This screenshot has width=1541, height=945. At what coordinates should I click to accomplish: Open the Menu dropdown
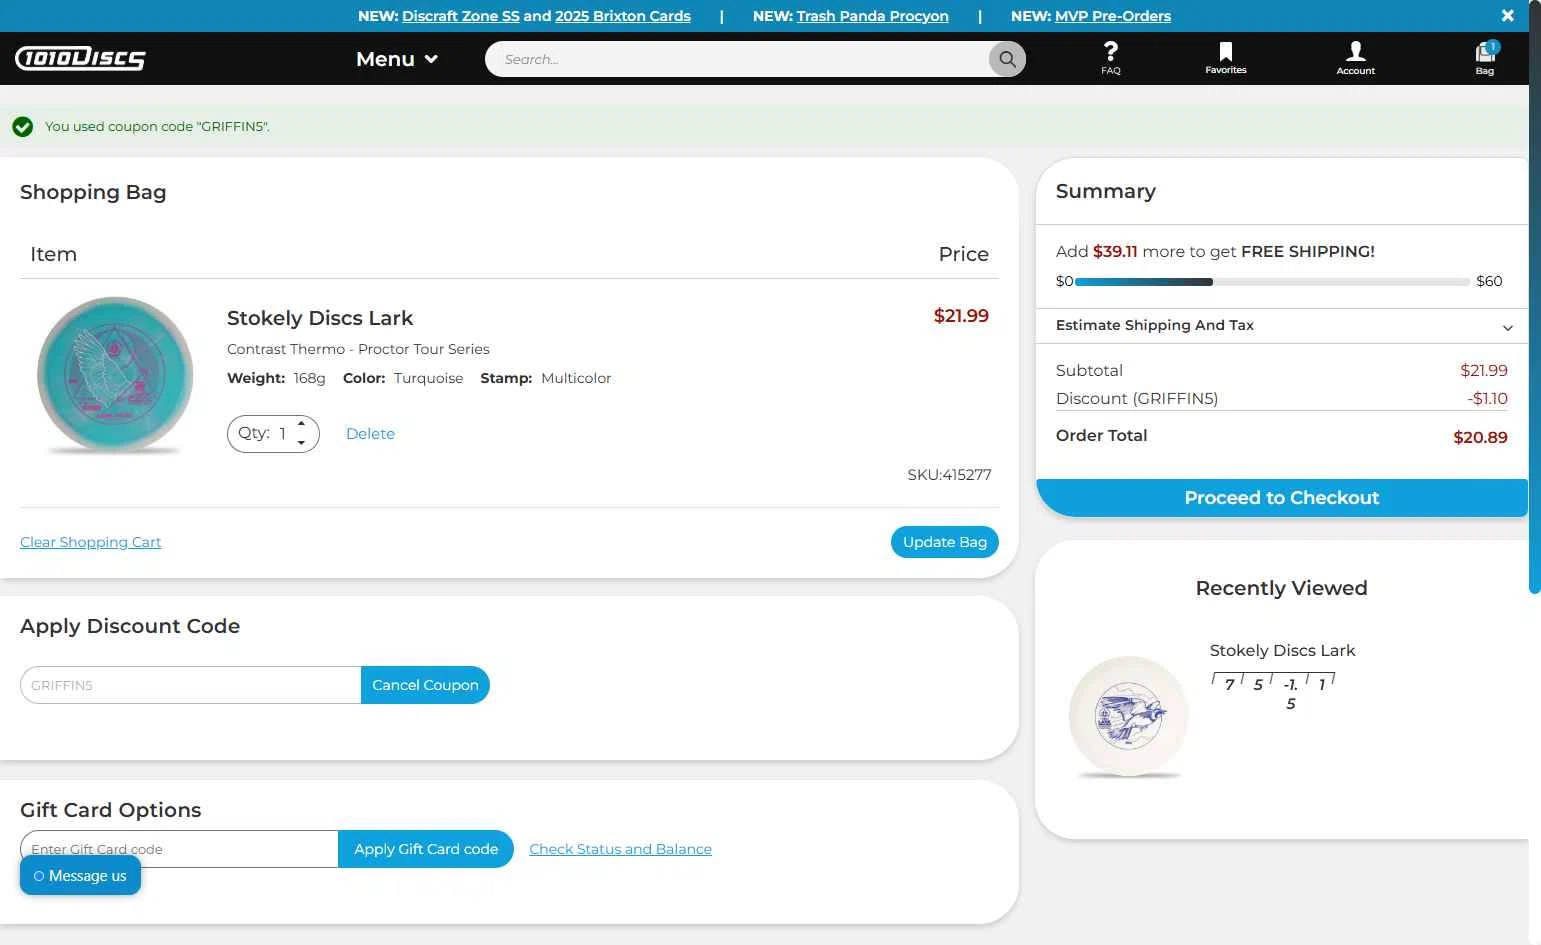[397, 59]
